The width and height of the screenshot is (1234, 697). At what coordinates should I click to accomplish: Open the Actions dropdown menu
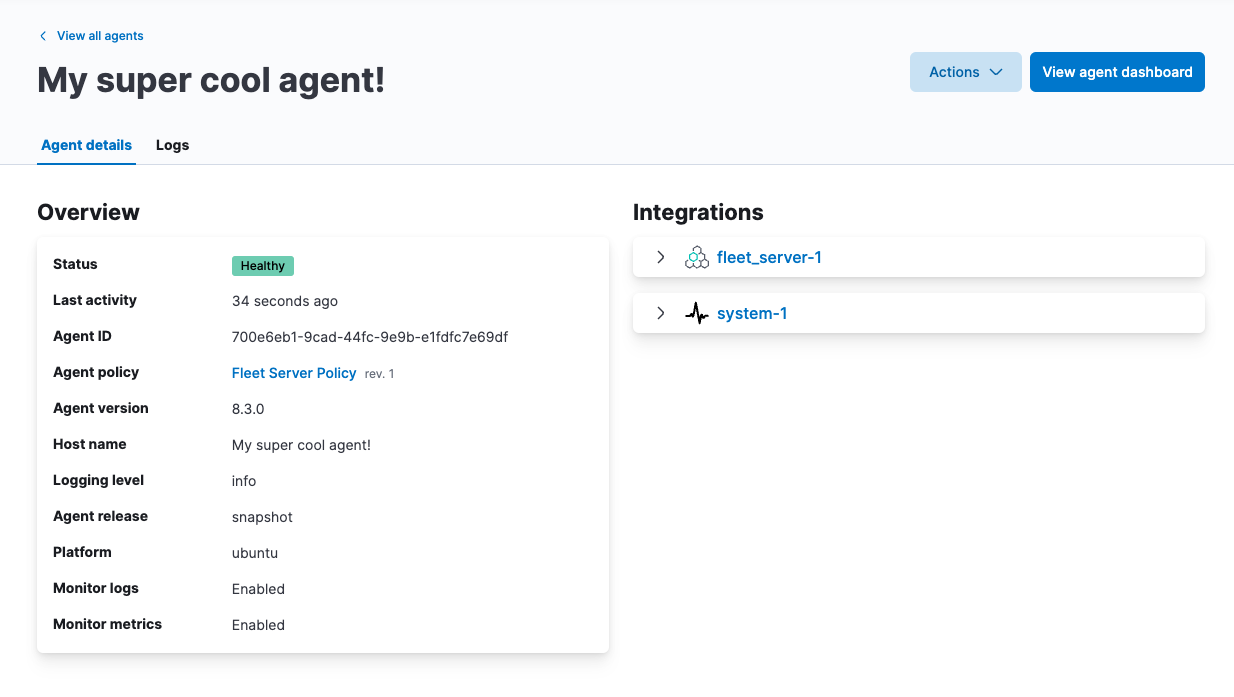click(x=965, y=72)
